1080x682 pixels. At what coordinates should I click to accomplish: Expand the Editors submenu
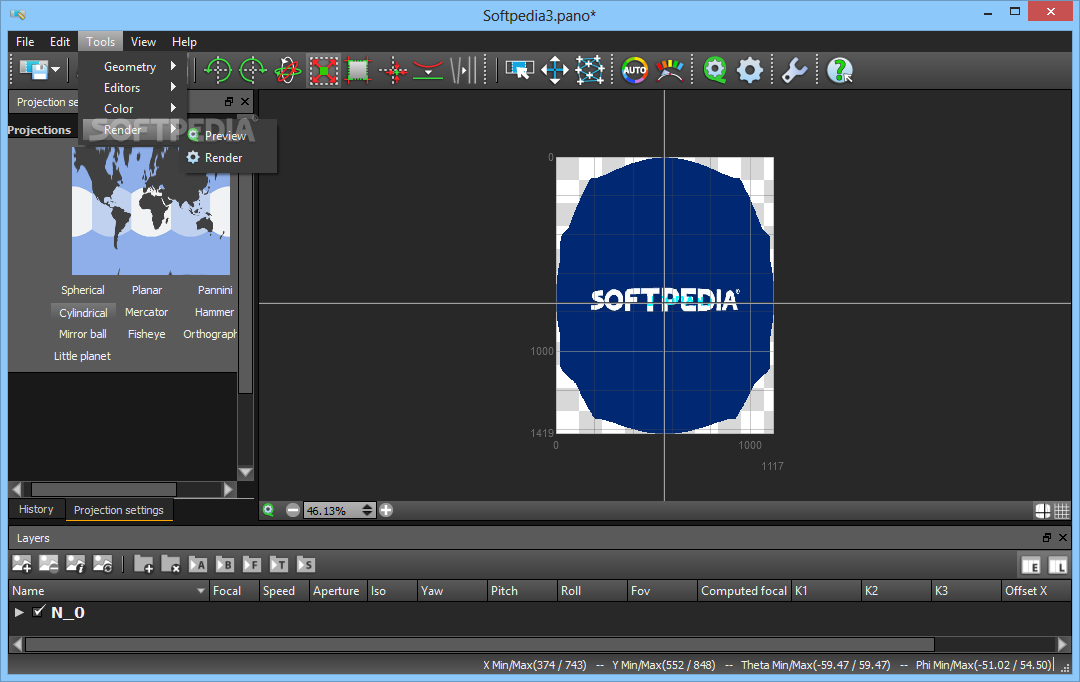pyautogui.click(x=135, y=87)
